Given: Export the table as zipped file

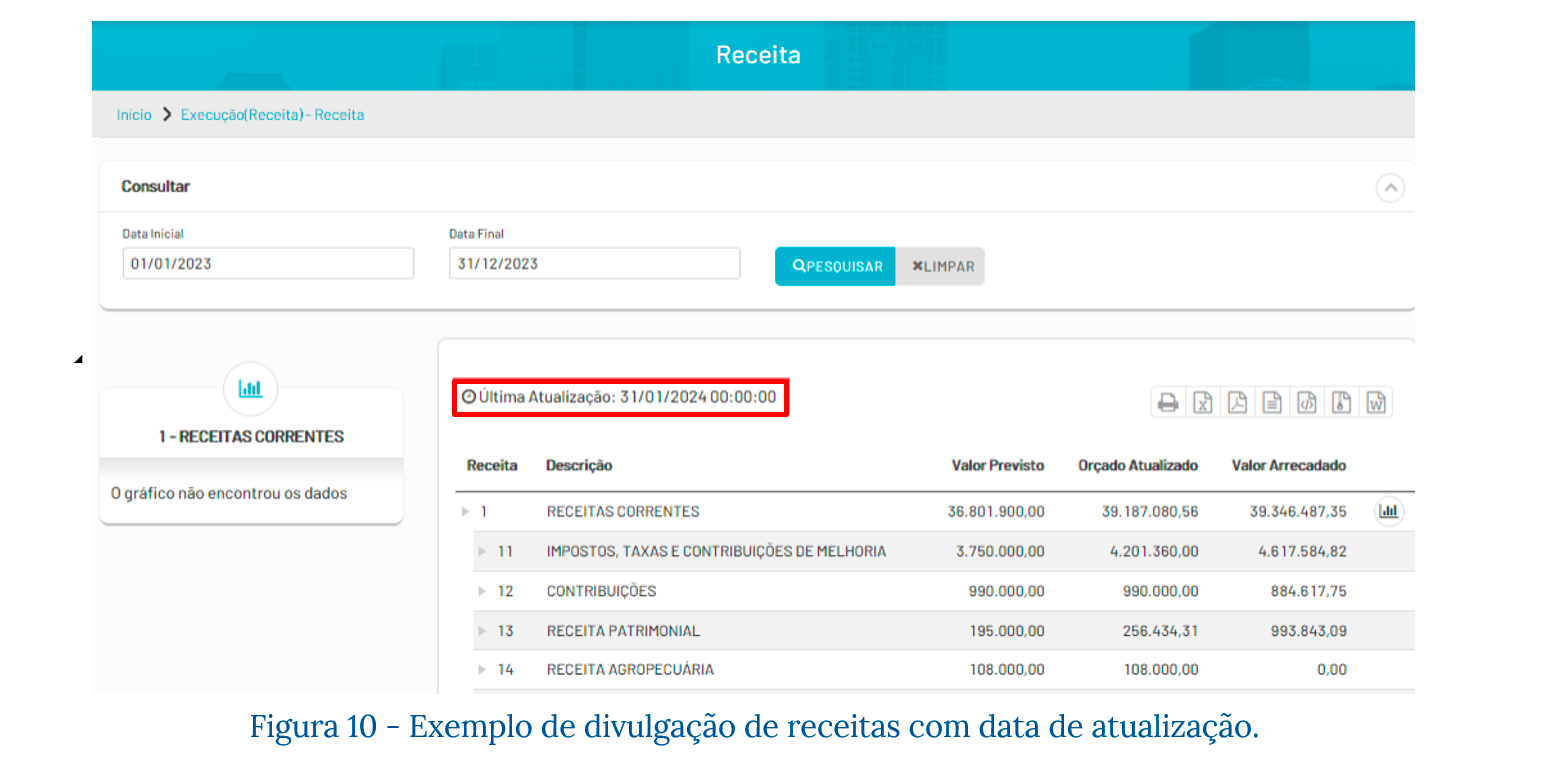Looking at the screenshot, I should click(x=1341, y=403).
